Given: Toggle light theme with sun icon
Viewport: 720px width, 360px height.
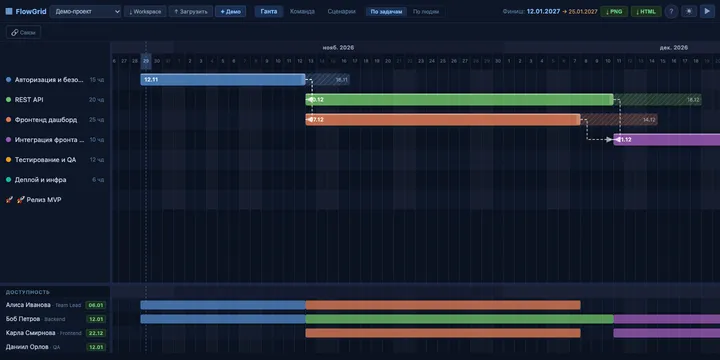Looking at the screenshot, I should pyautogui.click(x=689, y=11).
